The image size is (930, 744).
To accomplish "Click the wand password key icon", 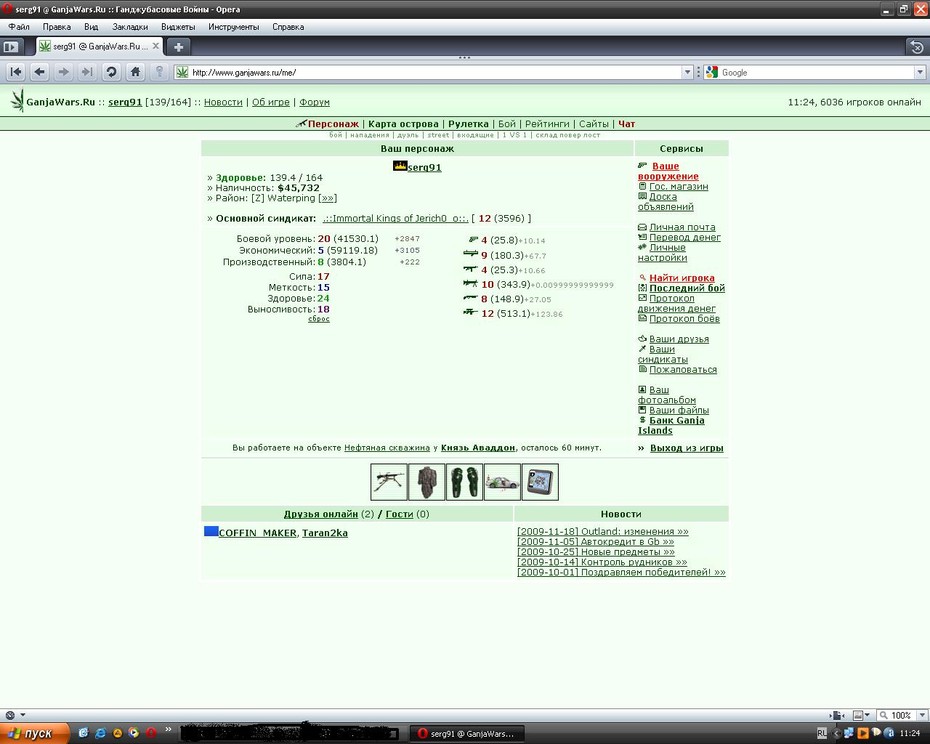I will tap(159, 72).
